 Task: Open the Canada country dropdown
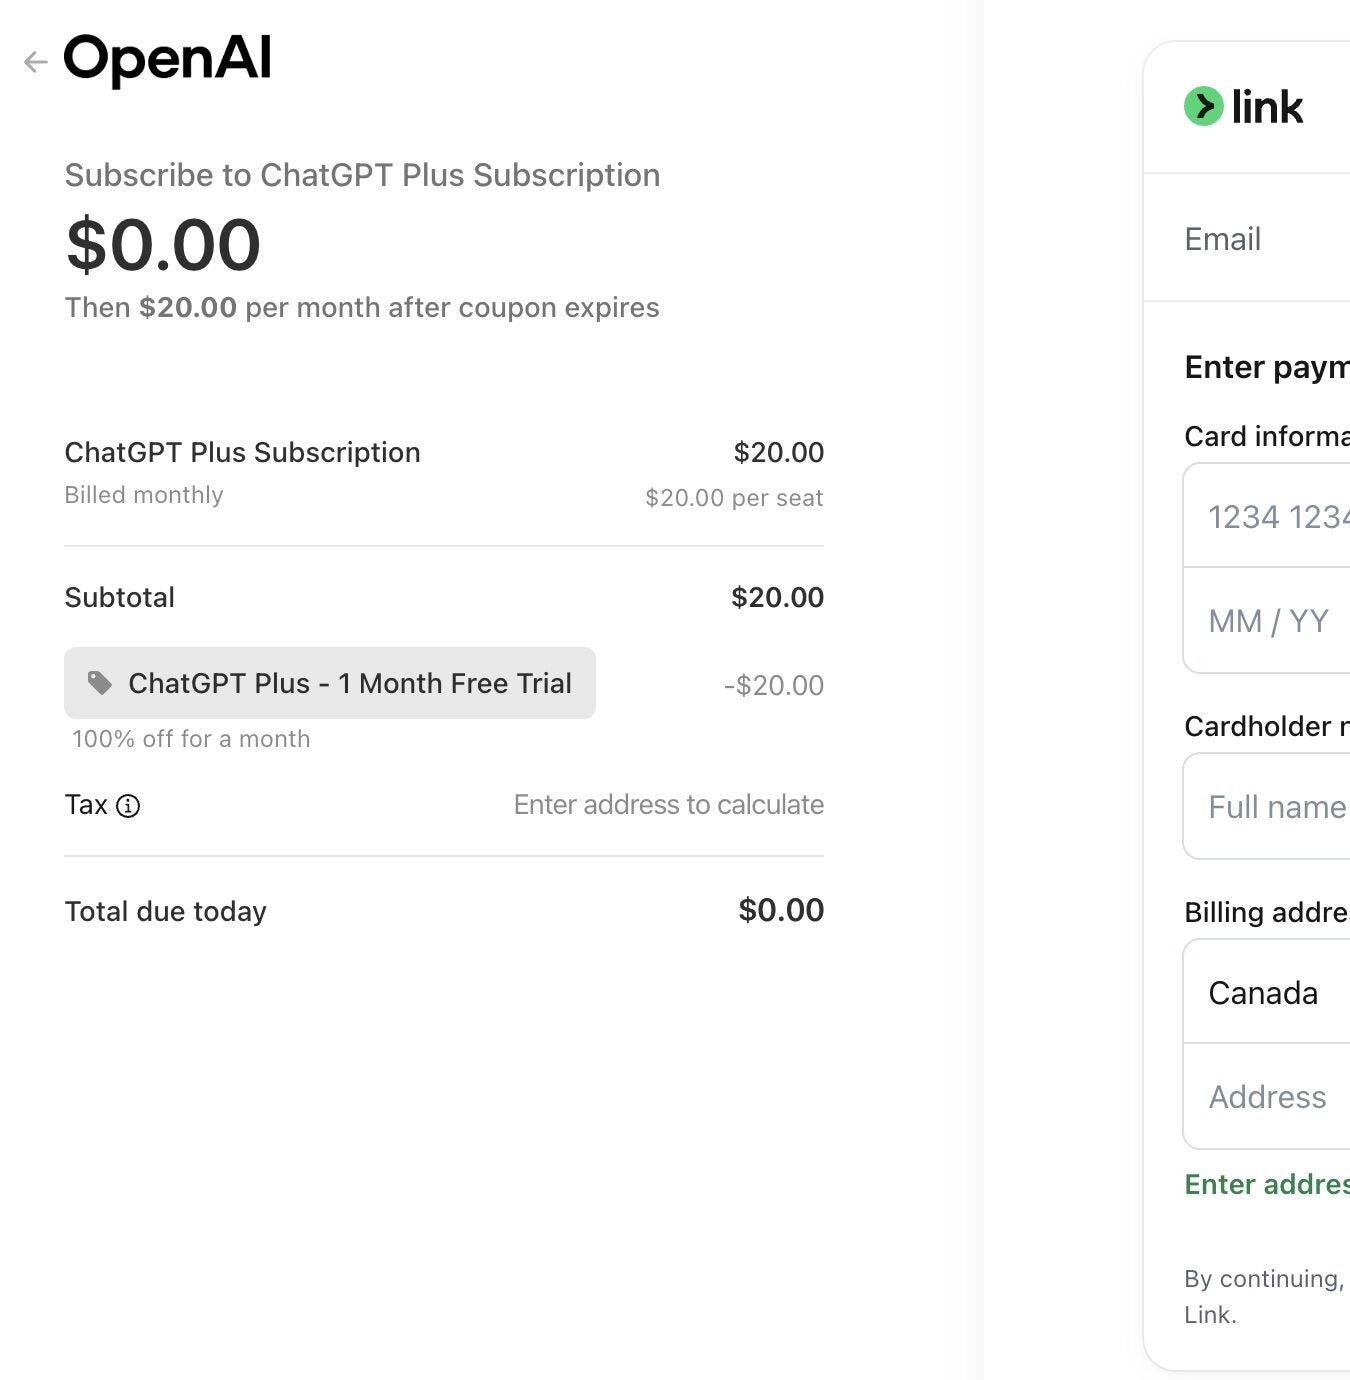(x=1267, y=992)
